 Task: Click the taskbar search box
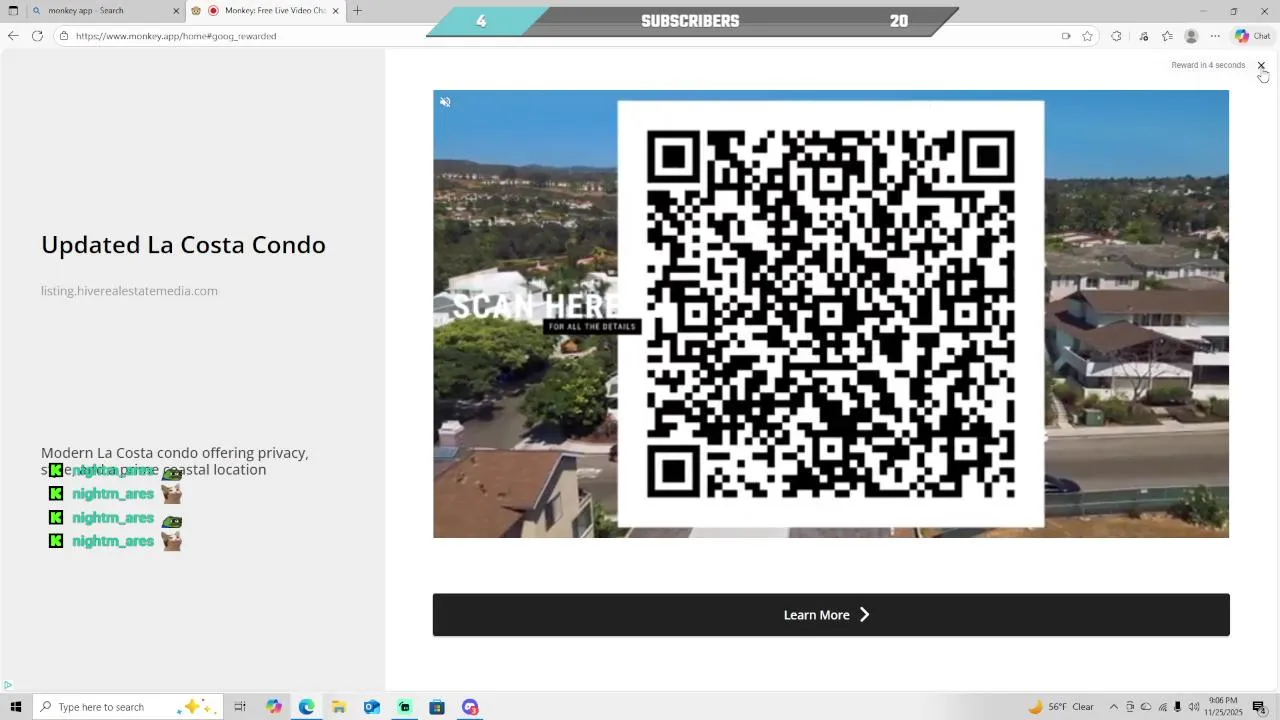[126, 707]
